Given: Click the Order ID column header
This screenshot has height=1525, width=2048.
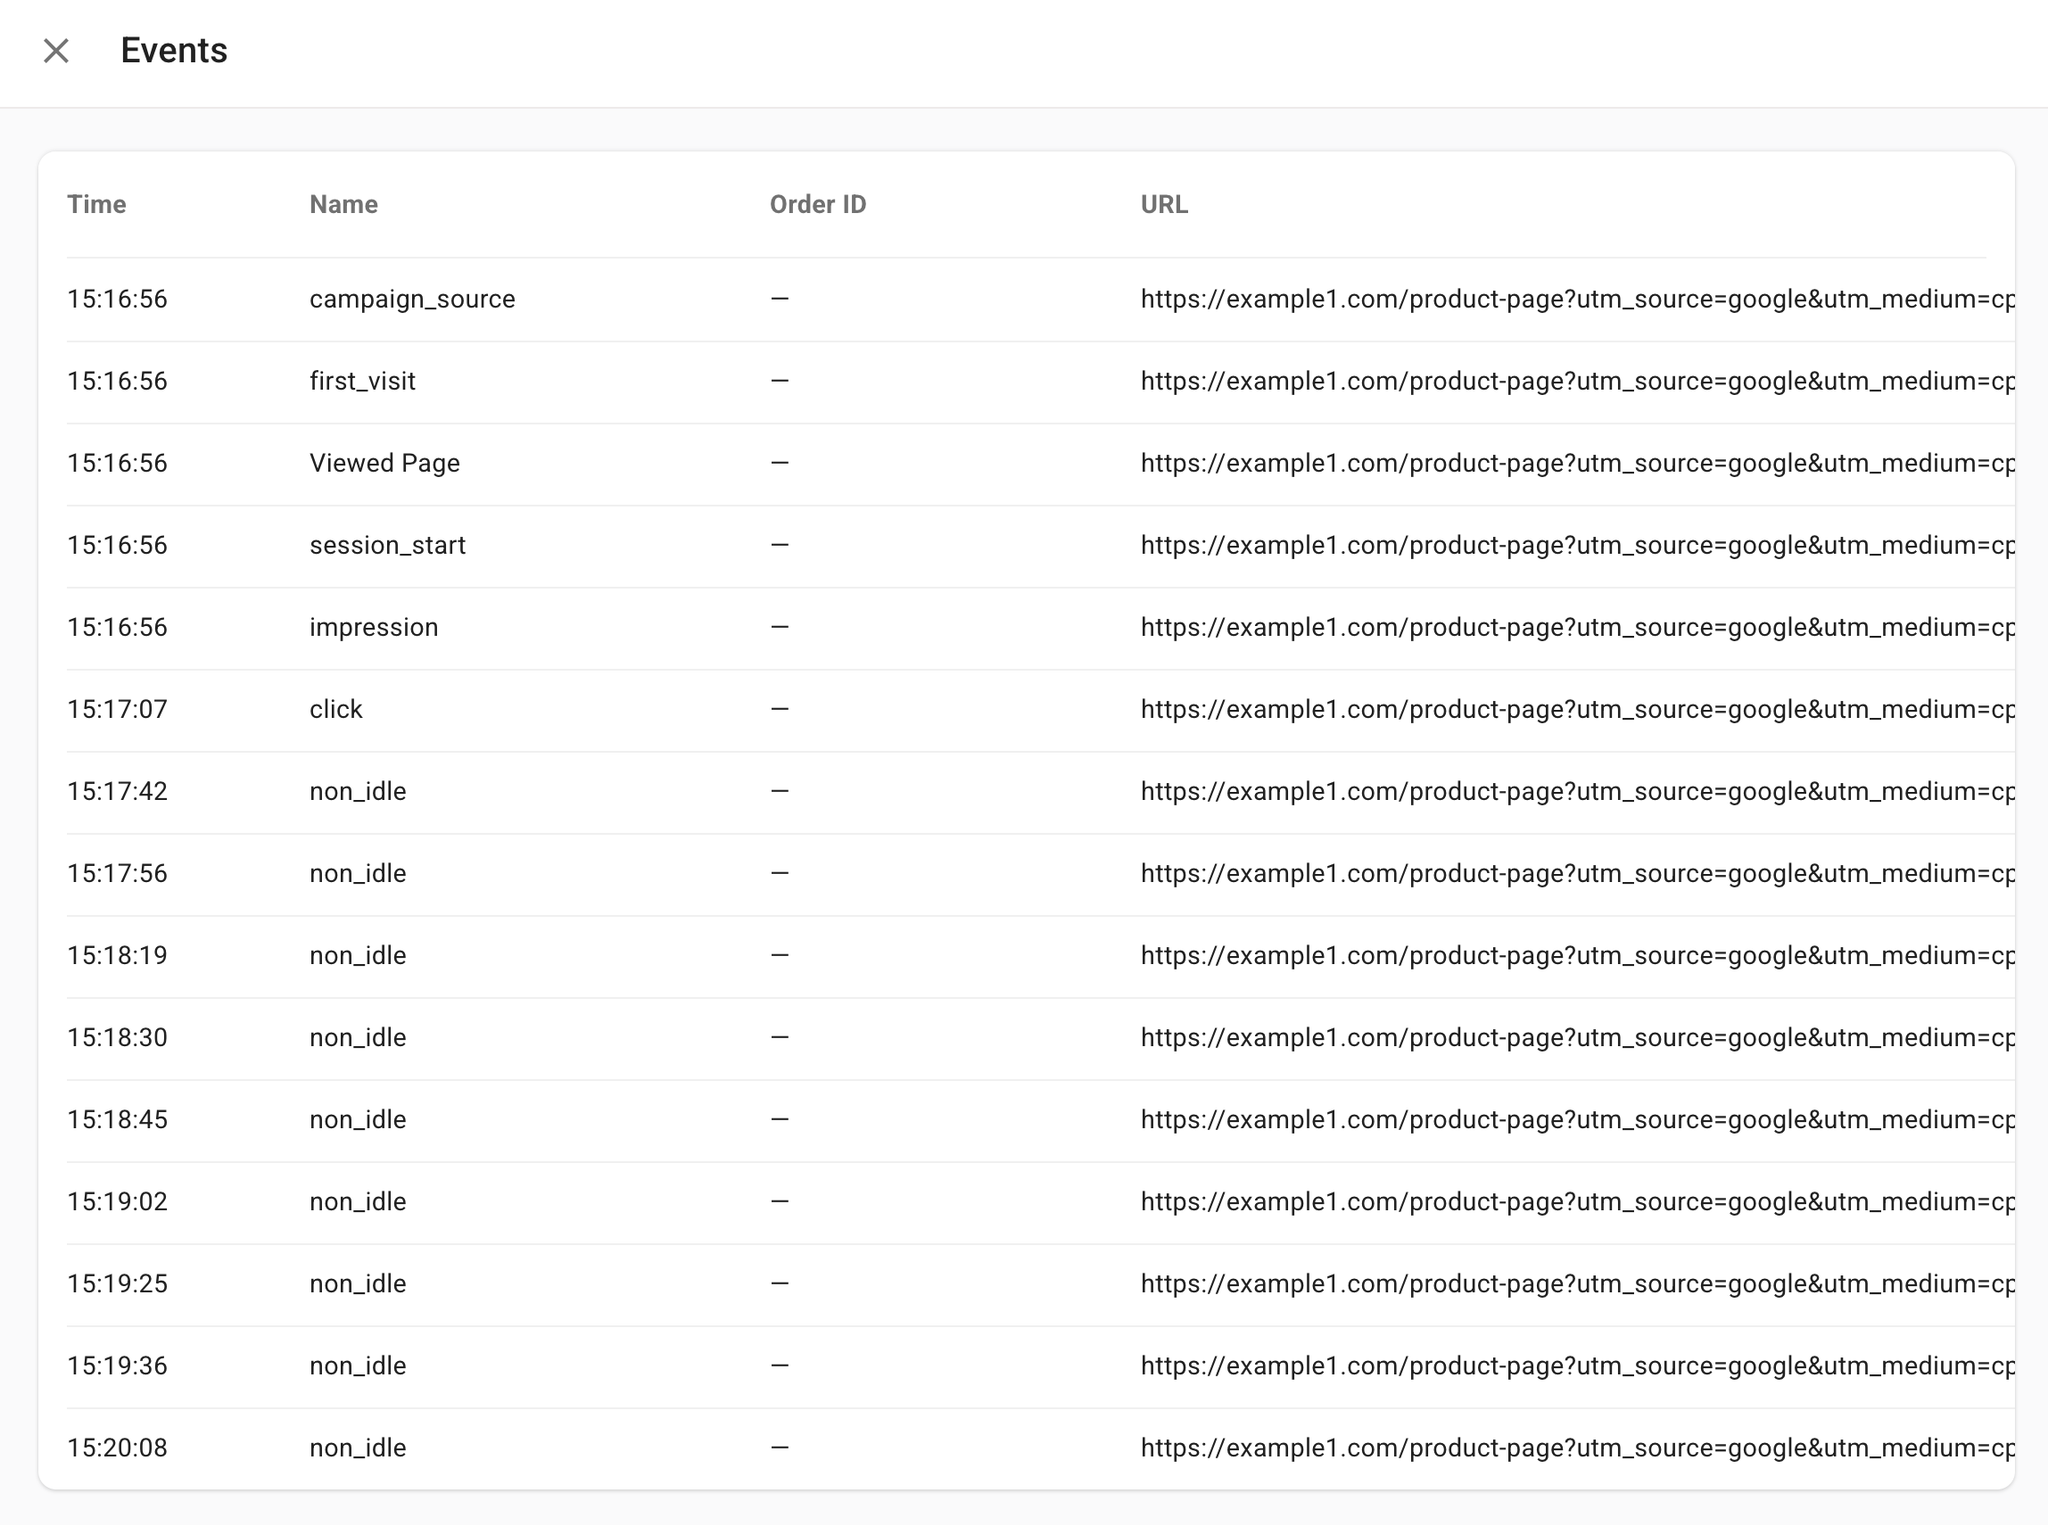Looking at the screenshot, I should 817,205.
